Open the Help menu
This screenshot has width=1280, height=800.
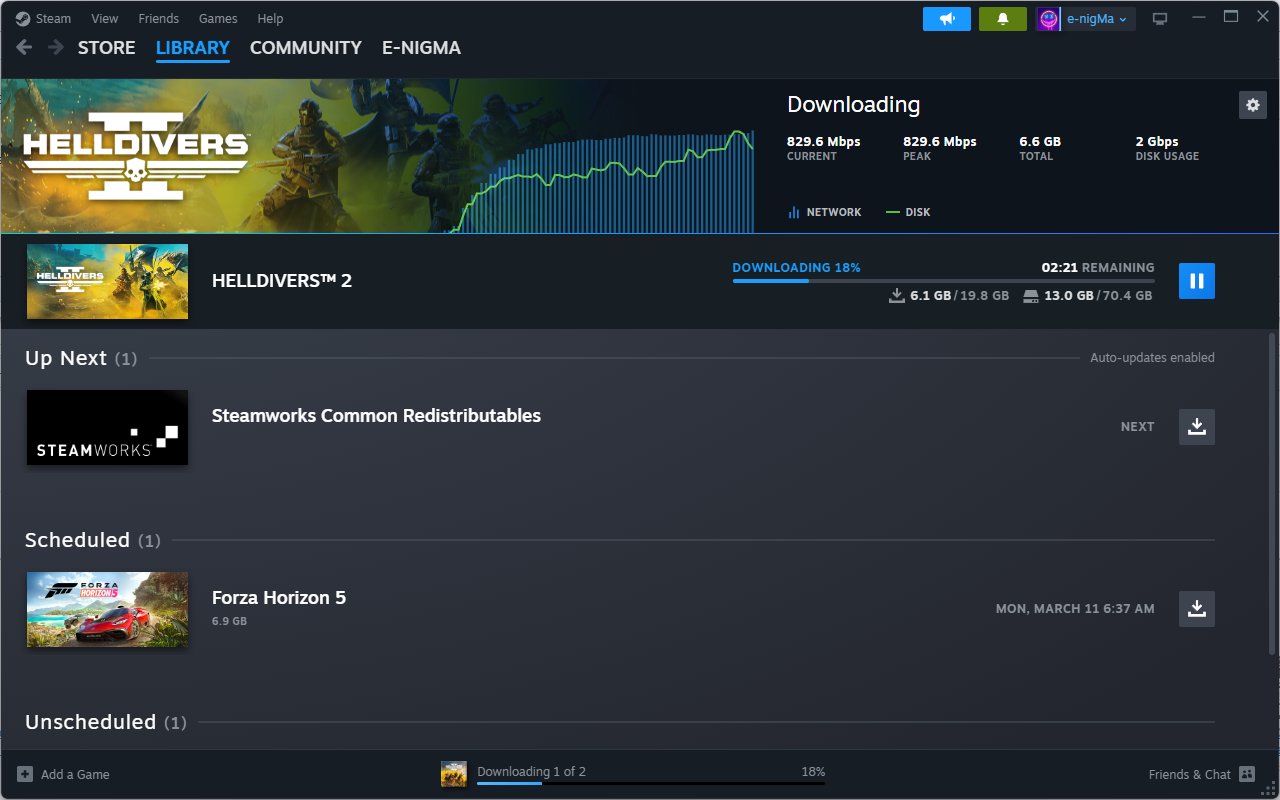[270, 18]
